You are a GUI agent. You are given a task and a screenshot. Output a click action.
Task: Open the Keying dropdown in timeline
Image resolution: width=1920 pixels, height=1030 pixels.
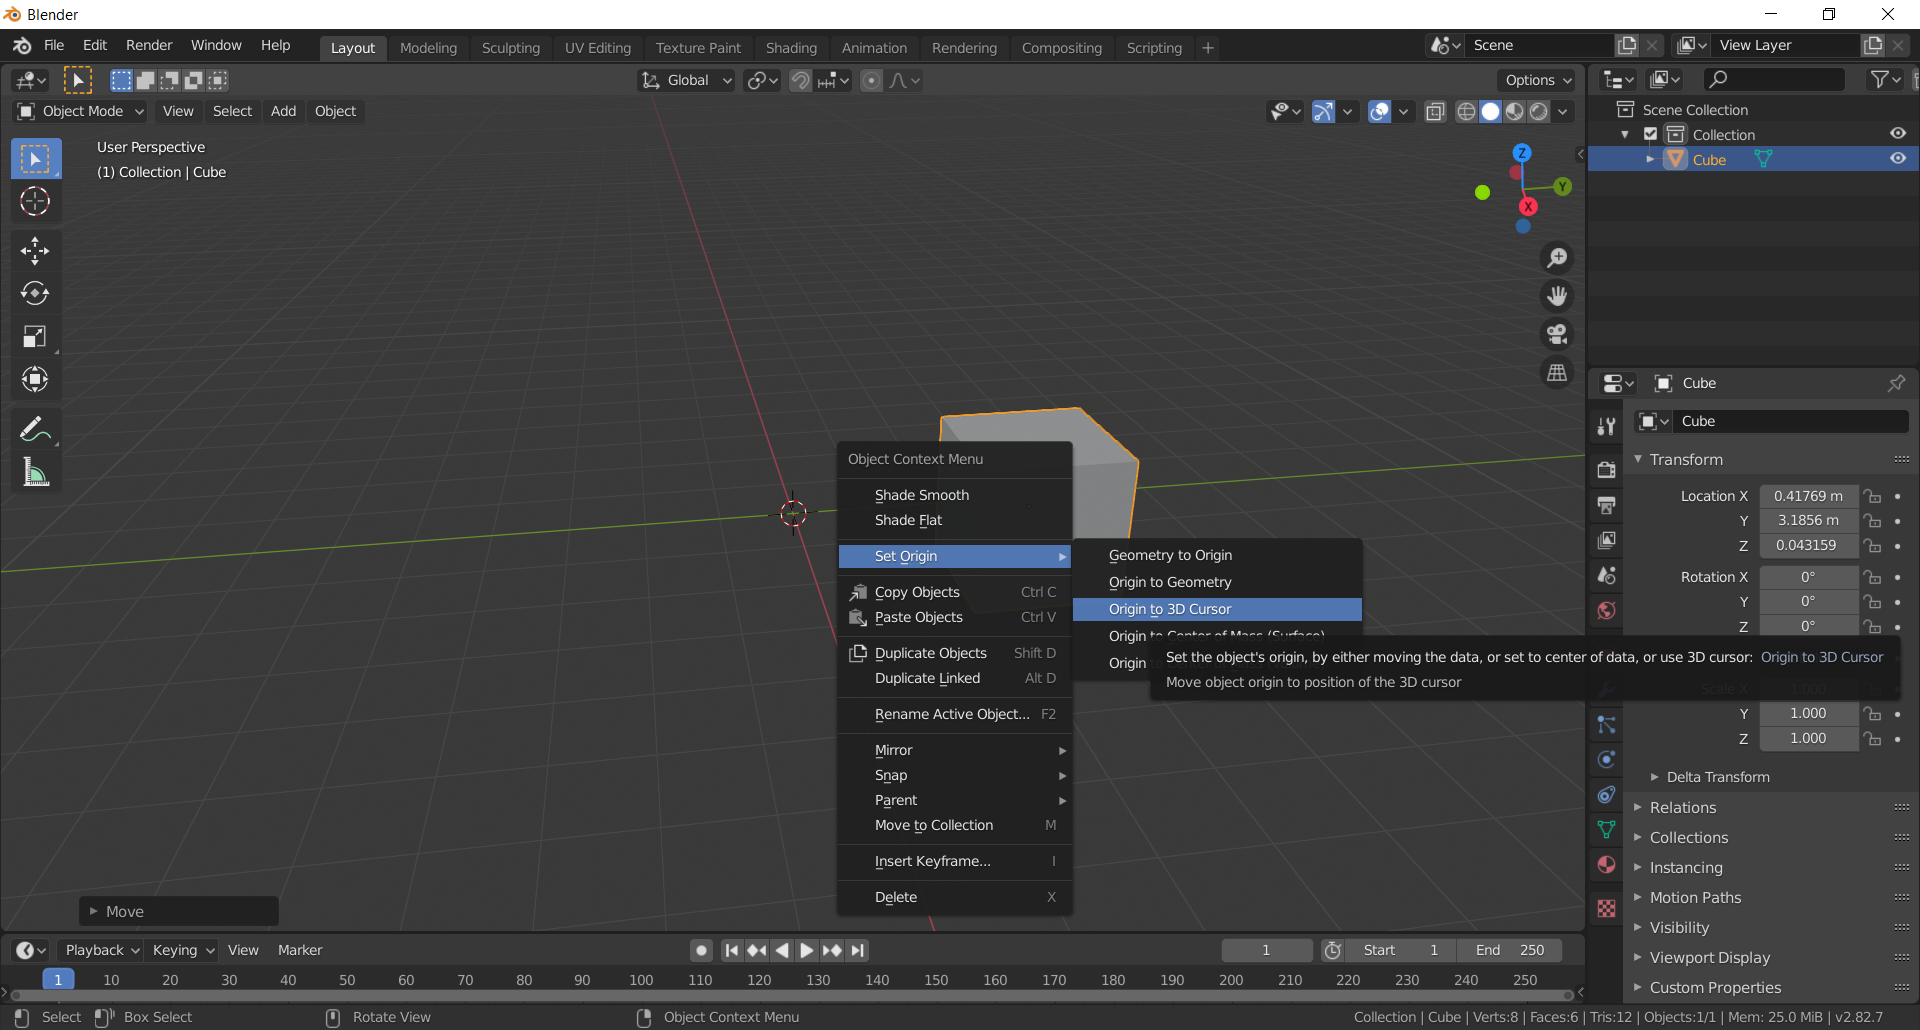(x=183, y=950)
